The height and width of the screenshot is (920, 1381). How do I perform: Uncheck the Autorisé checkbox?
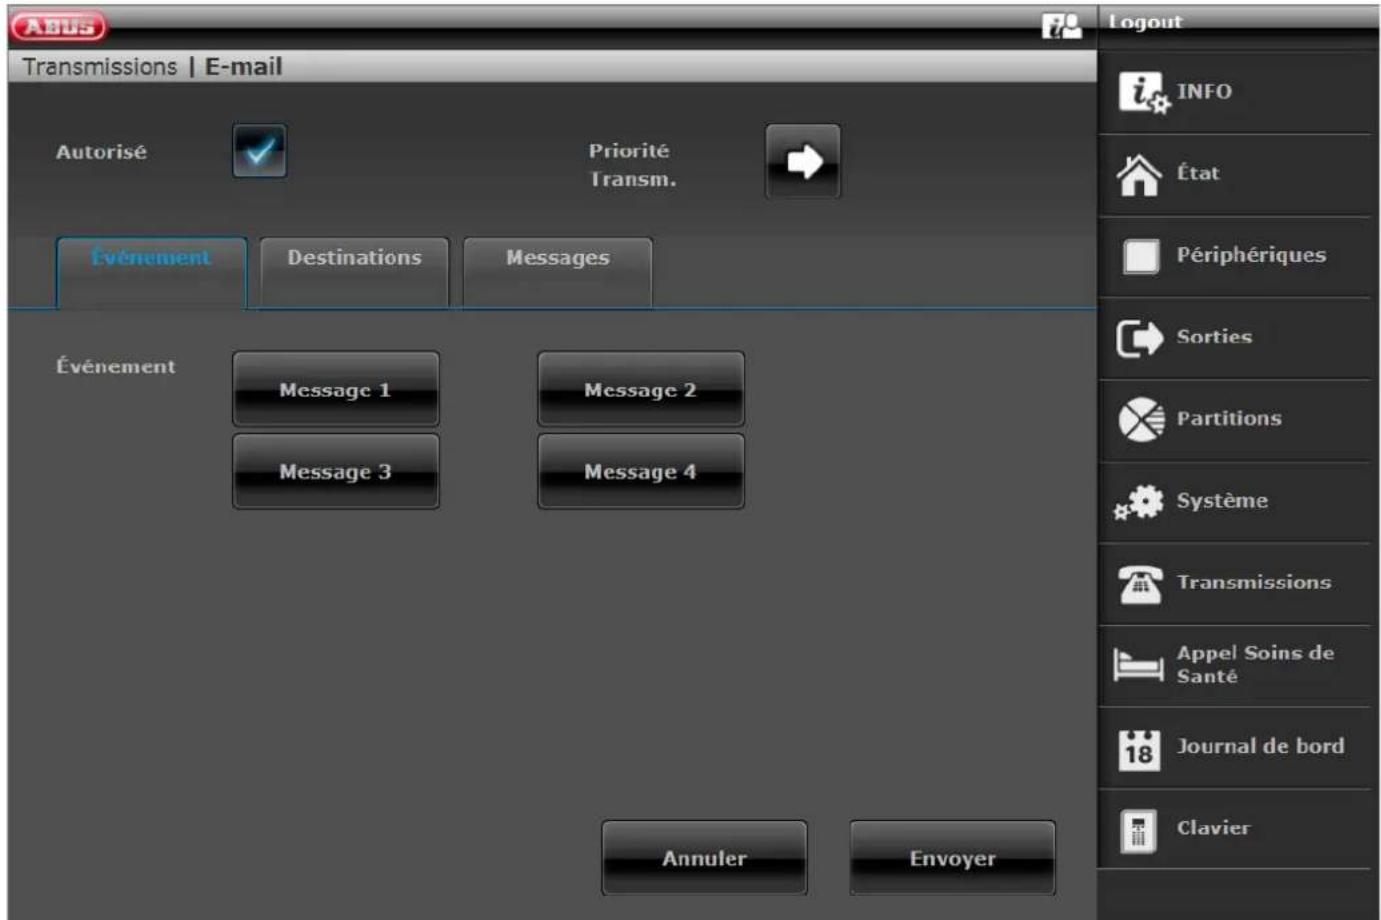coord(259,151)
